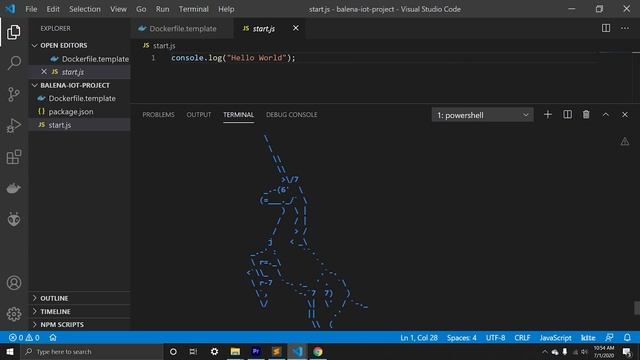Open the Docker view in activity bar
The width and height of the screenshot is (640, 360).
coord(14,188)
